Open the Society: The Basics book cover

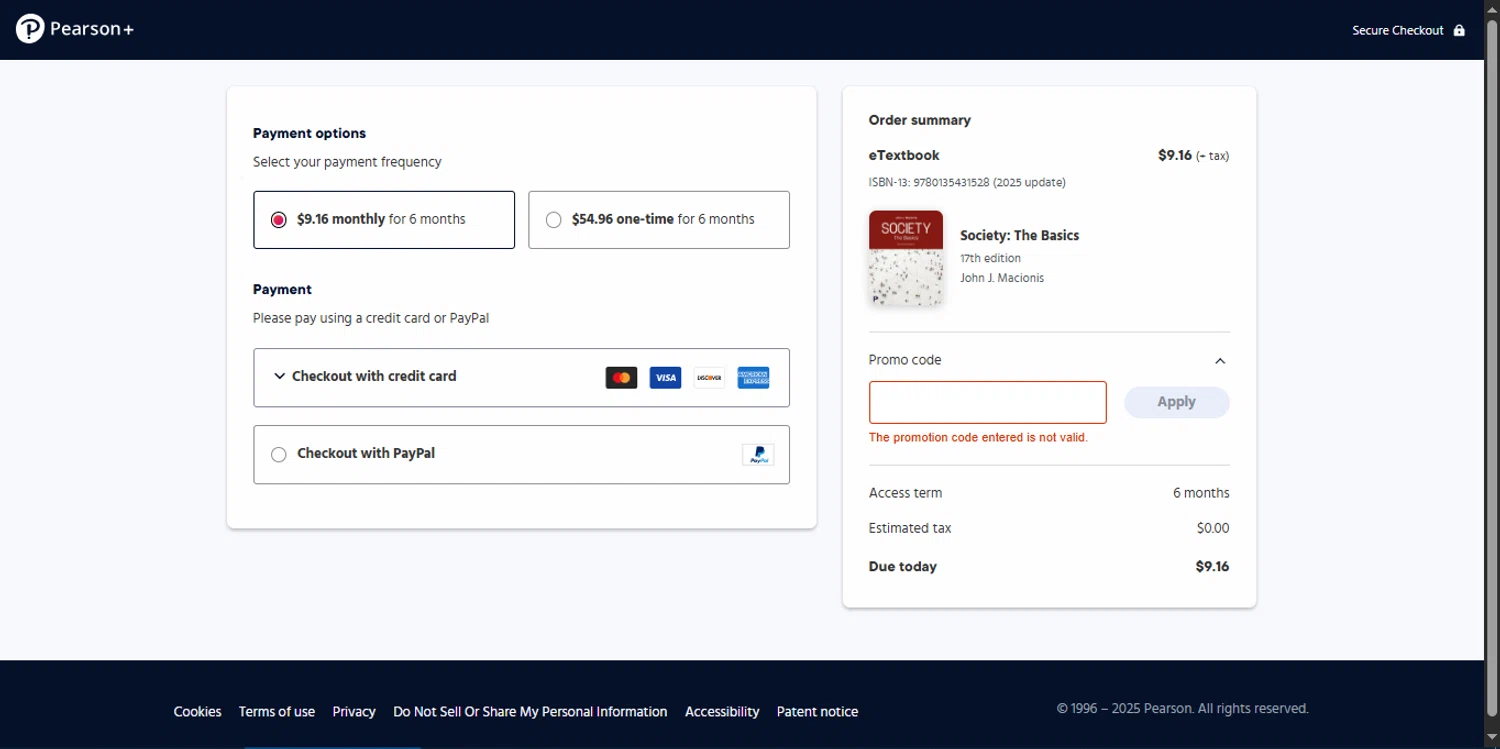[906, 258]
